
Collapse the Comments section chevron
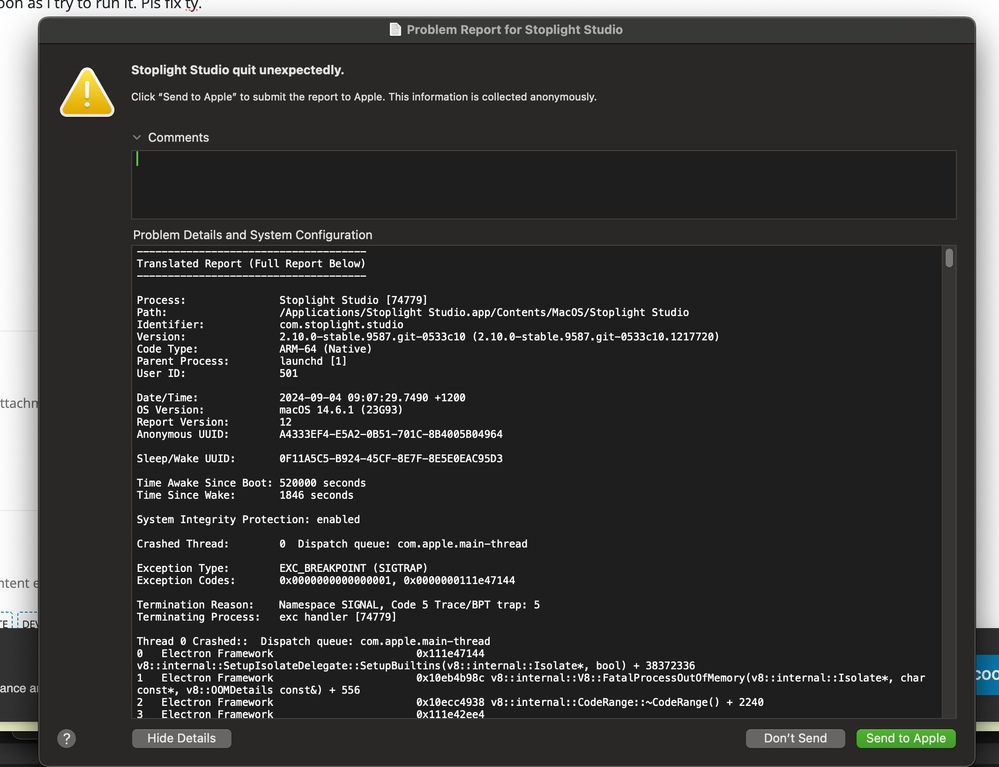136,137
